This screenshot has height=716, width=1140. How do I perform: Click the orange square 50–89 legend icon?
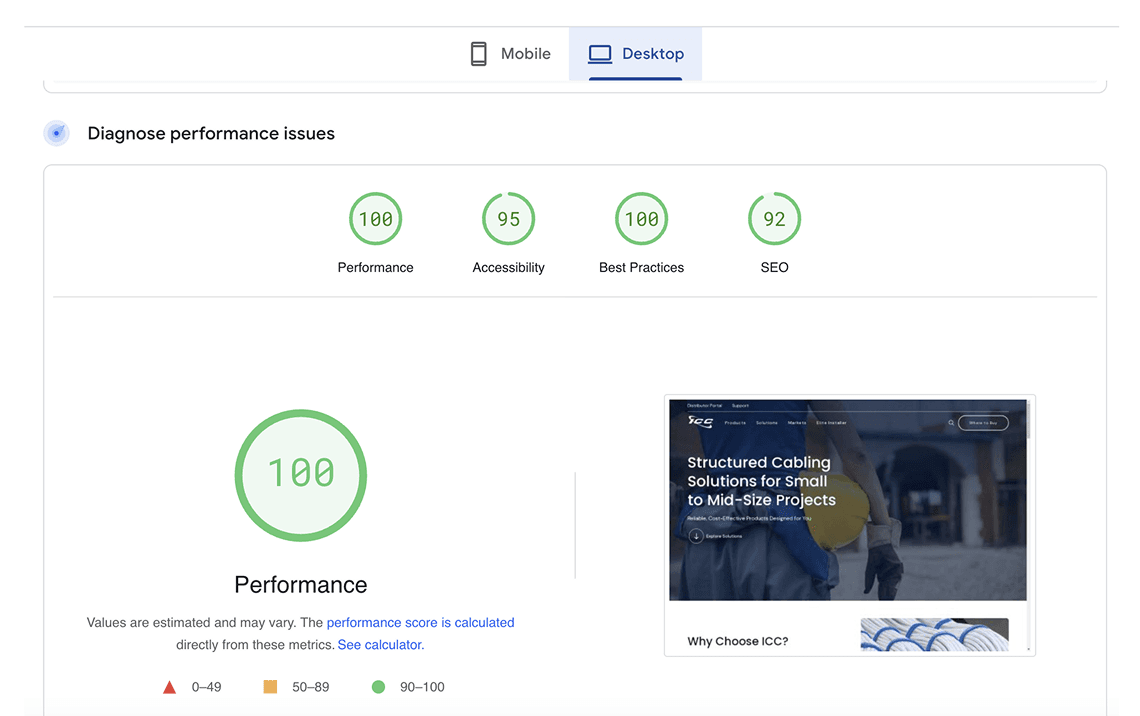point(270,686)
